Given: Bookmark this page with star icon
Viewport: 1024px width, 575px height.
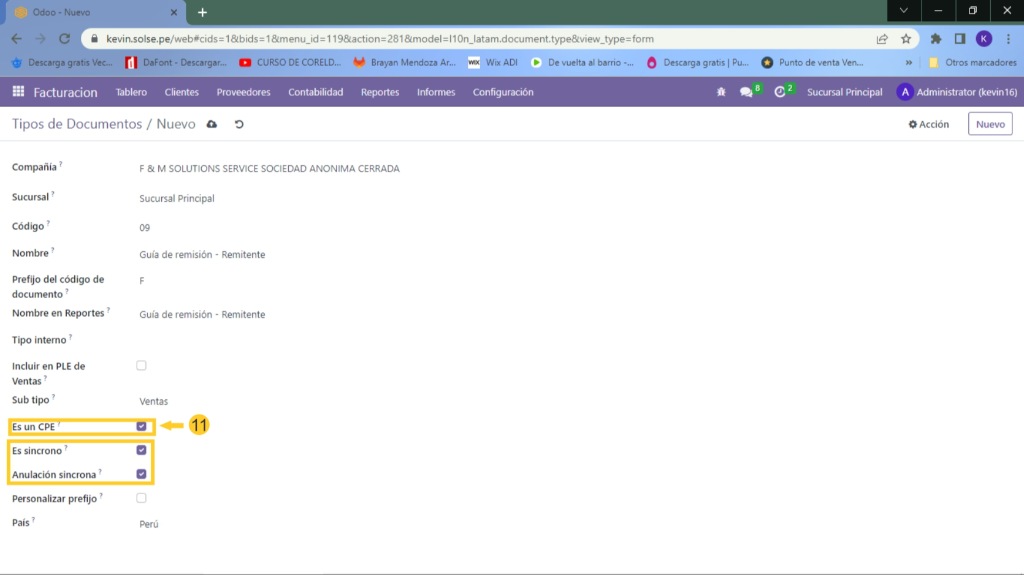Looking at the screenshot, I should pyautogui.click(x=906, y=39).
